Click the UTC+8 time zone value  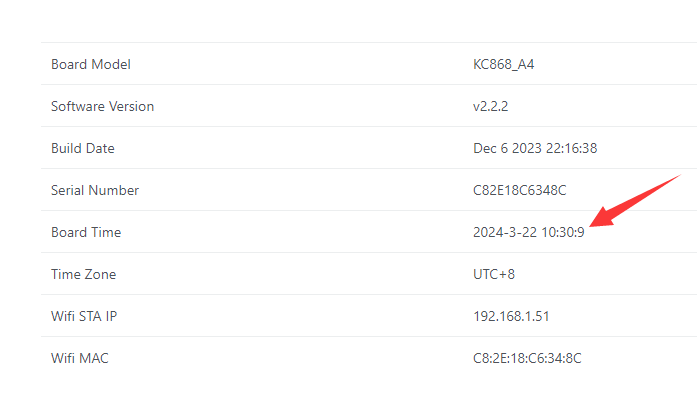point(494,274)
